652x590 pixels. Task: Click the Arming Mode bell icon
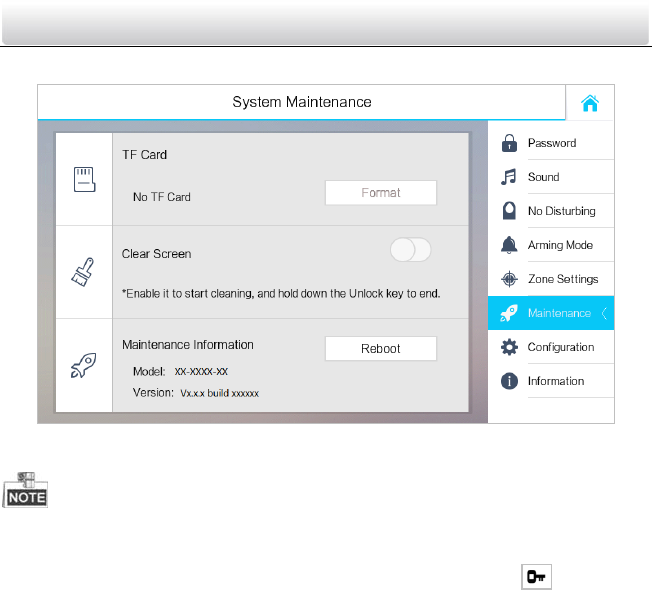(509, 245)
